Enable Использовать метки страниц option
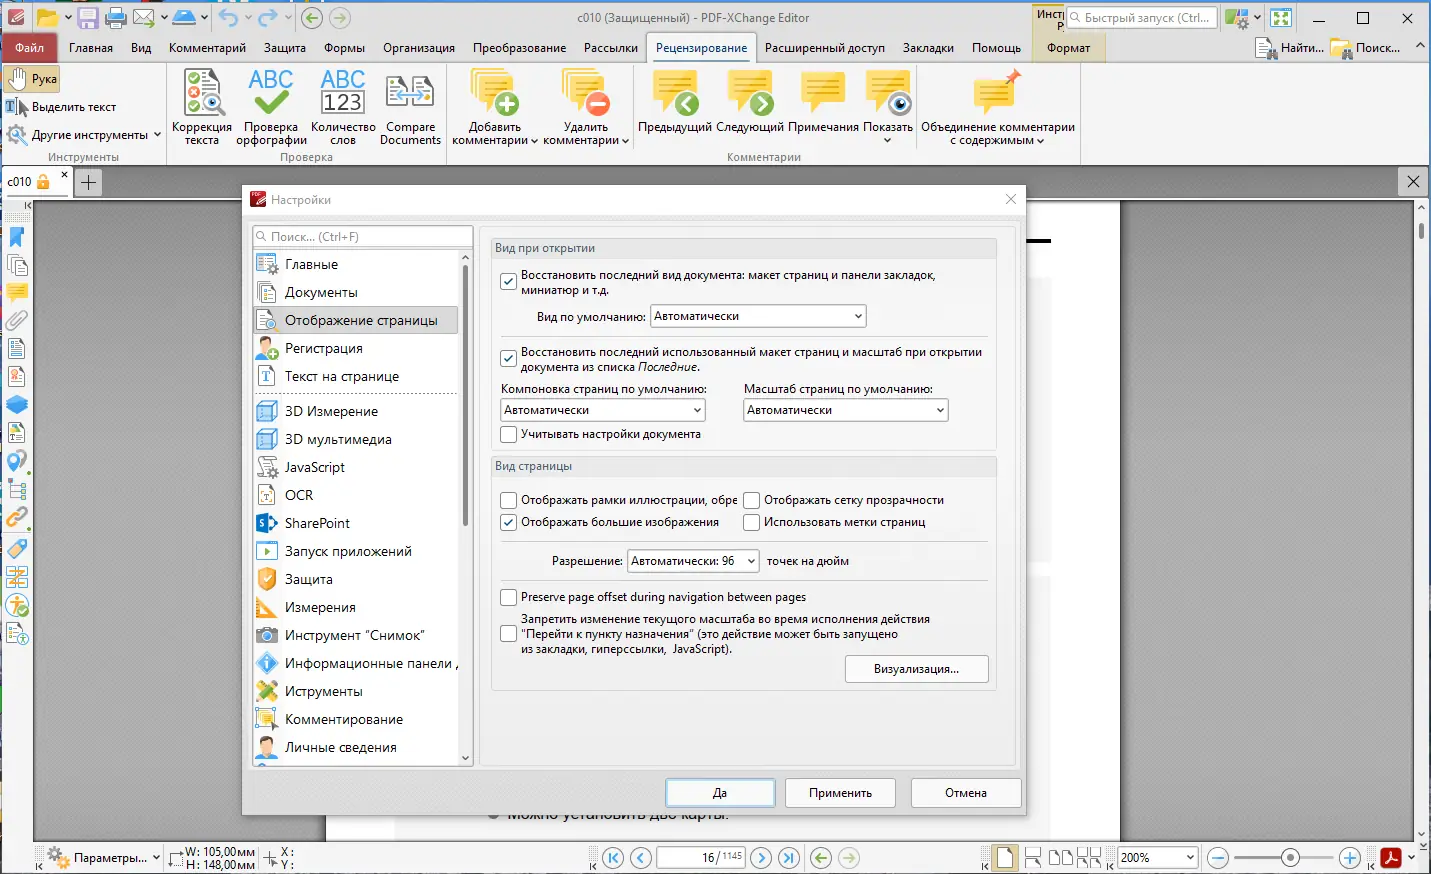Screen dimensions: 1431x874 750,522
